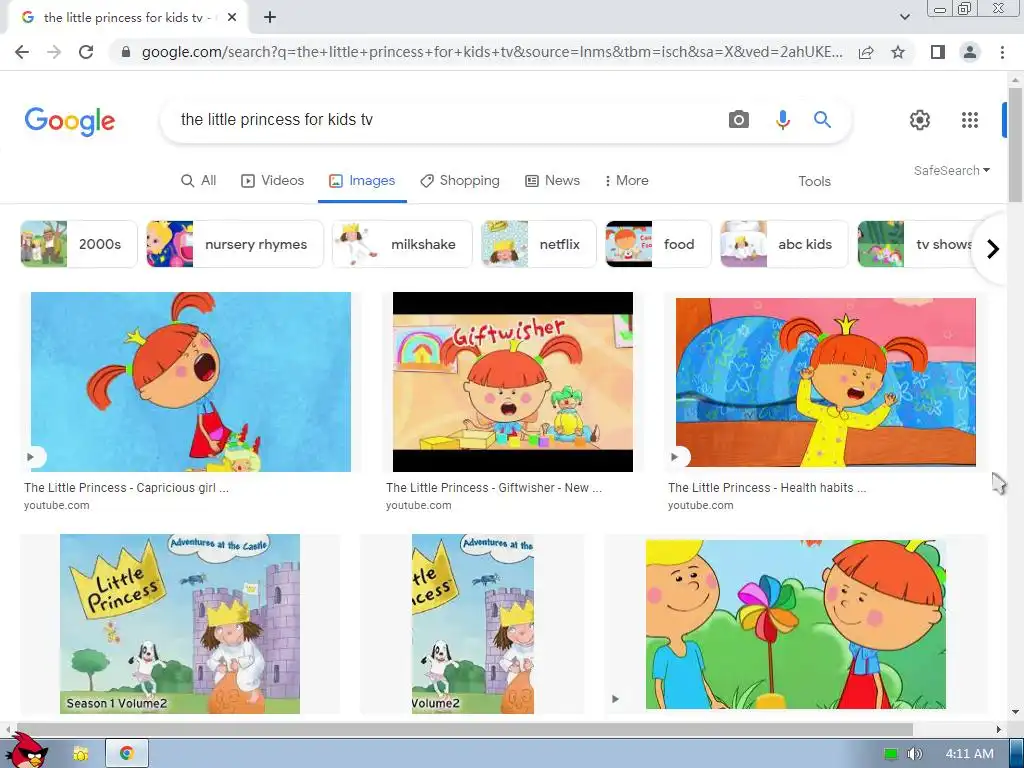Open The Little Princess - Capricious girl link
The height and width of the screenshot is (768, 1024).
point(126,488)
